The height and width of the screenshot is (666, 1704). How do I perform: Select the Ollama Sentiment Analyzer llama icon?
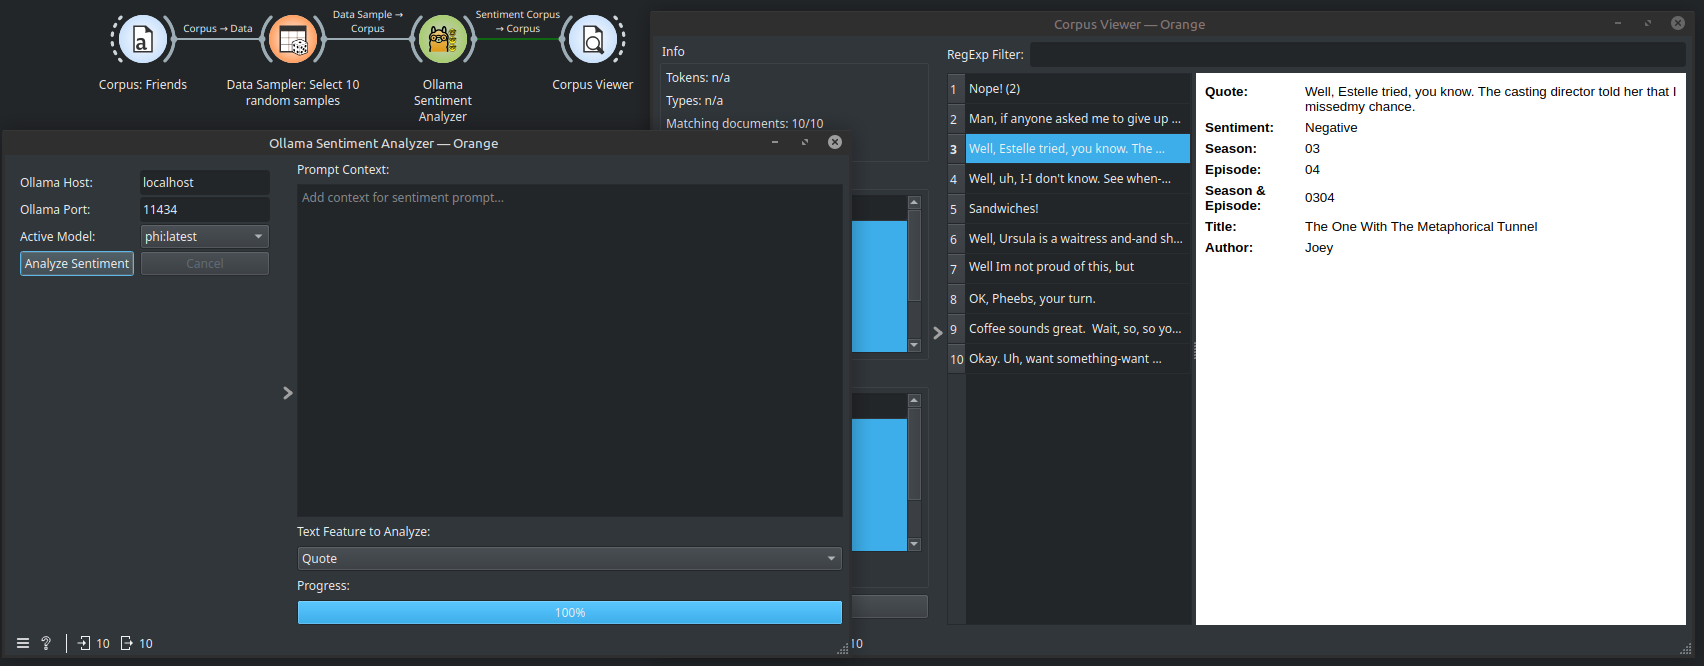[x=443, y=40]
